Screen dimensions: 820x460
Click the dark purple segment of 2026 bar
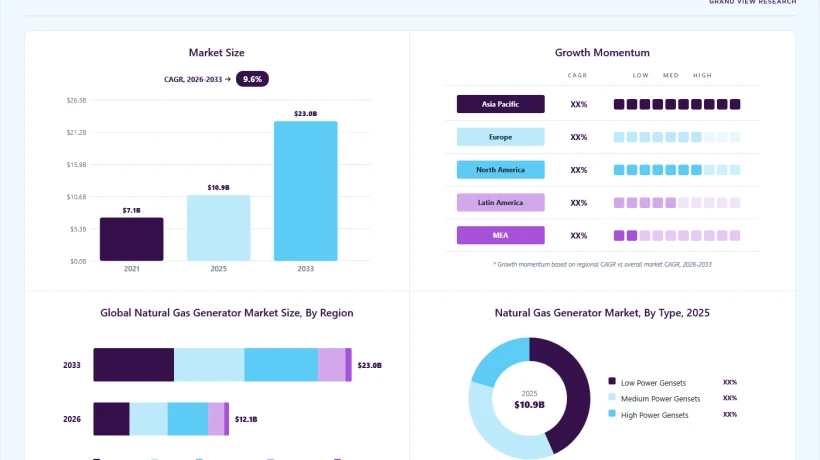coord(111,419)
